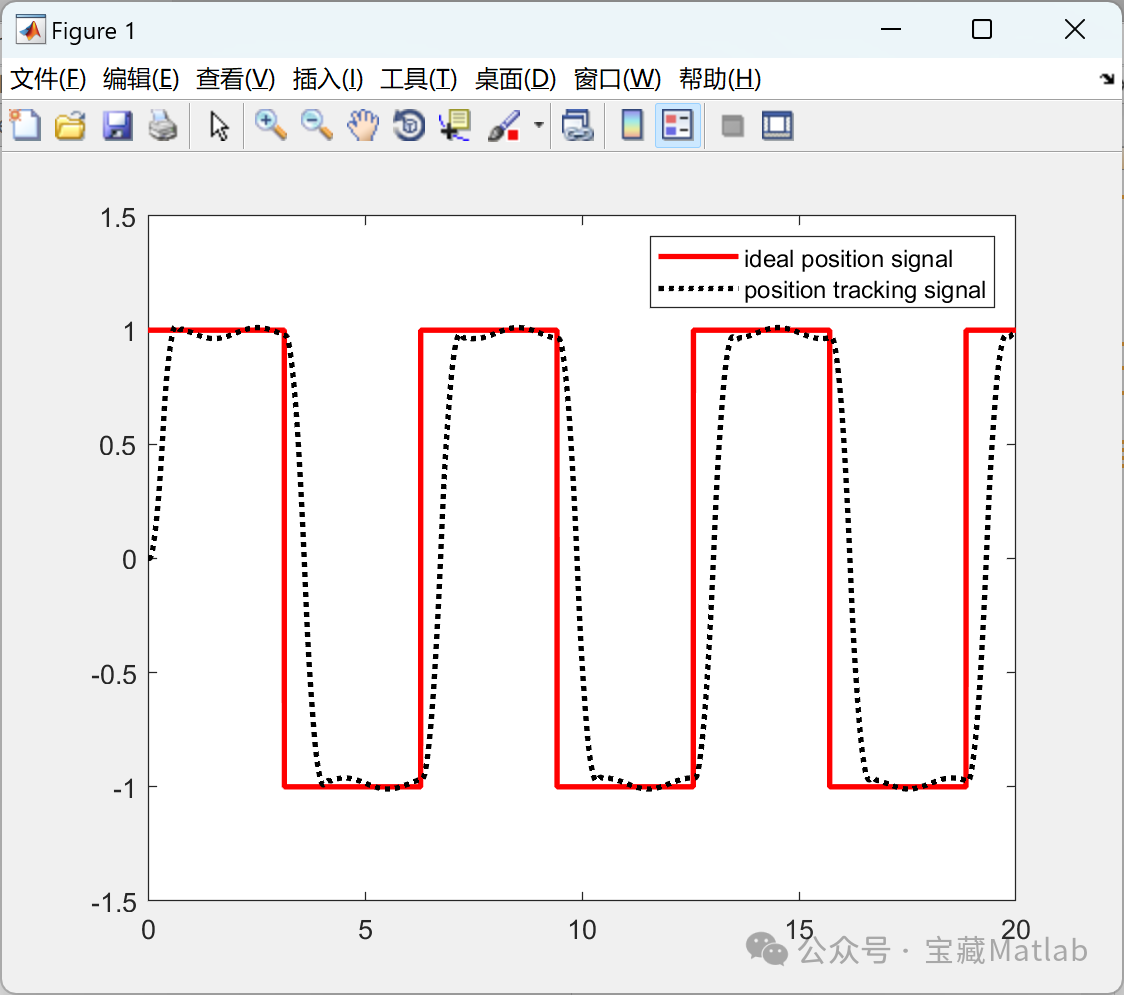The height and width of the screenshot is (995, 1124).
Task: Minimize the Figure 1 window
Action: [890, 29]
